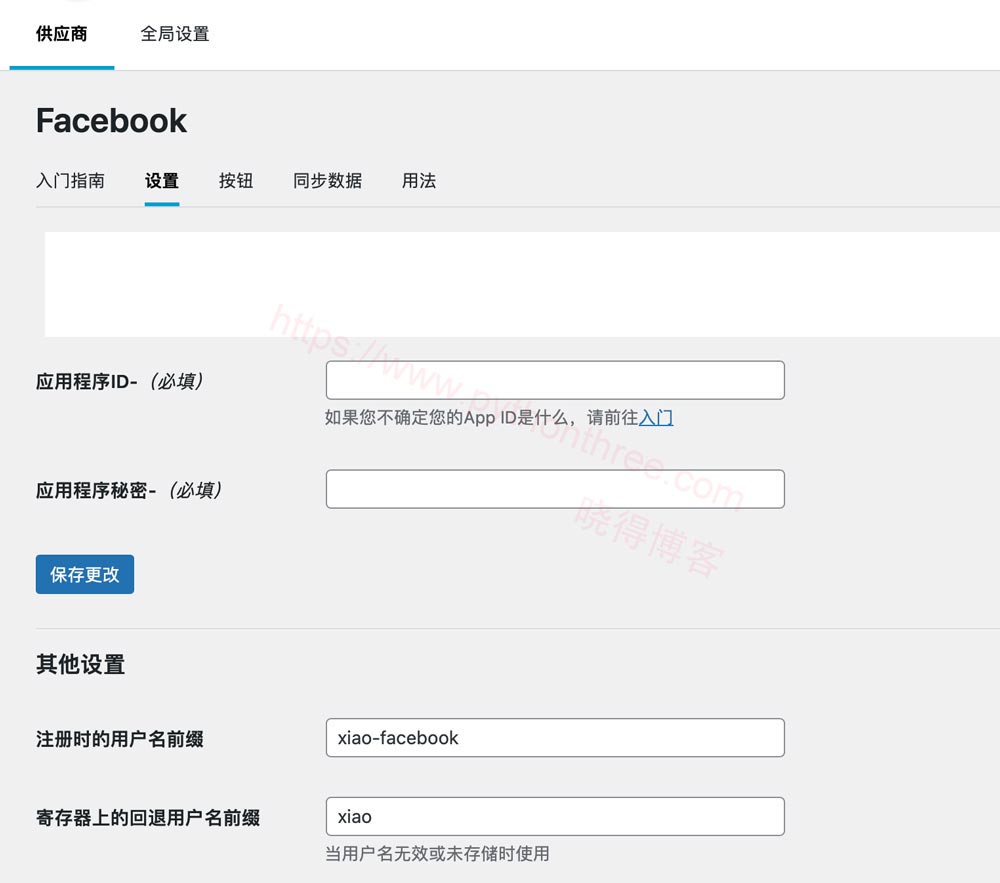The width and height of the screenshot is (1000, 883).
Task: Edit the xiao-facebook username prefix field
Action: (x=555, y=738)
